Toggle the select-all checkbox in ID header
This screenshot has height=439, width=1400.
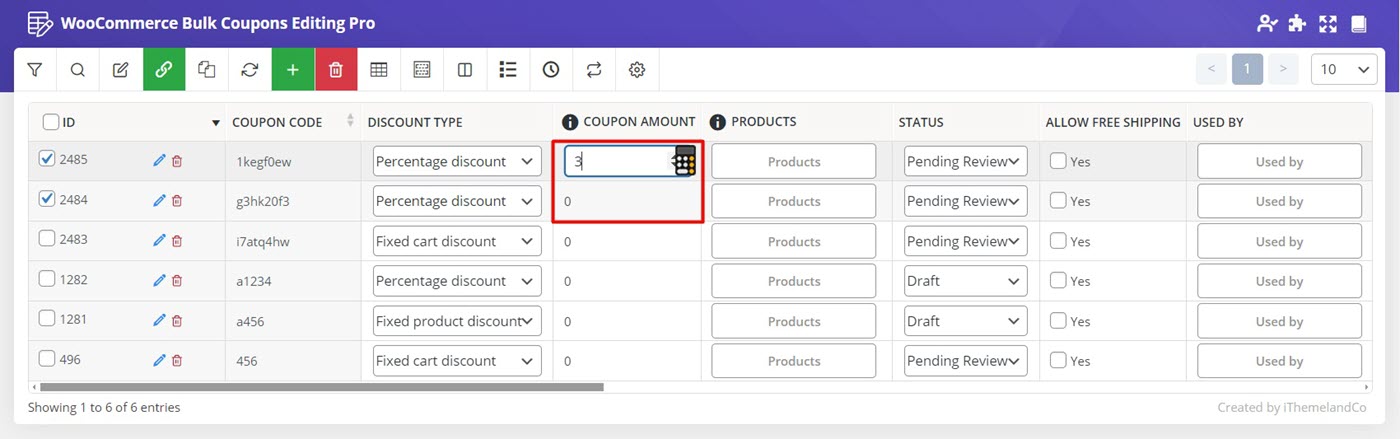pyautogui.click(x=51, y=122)
